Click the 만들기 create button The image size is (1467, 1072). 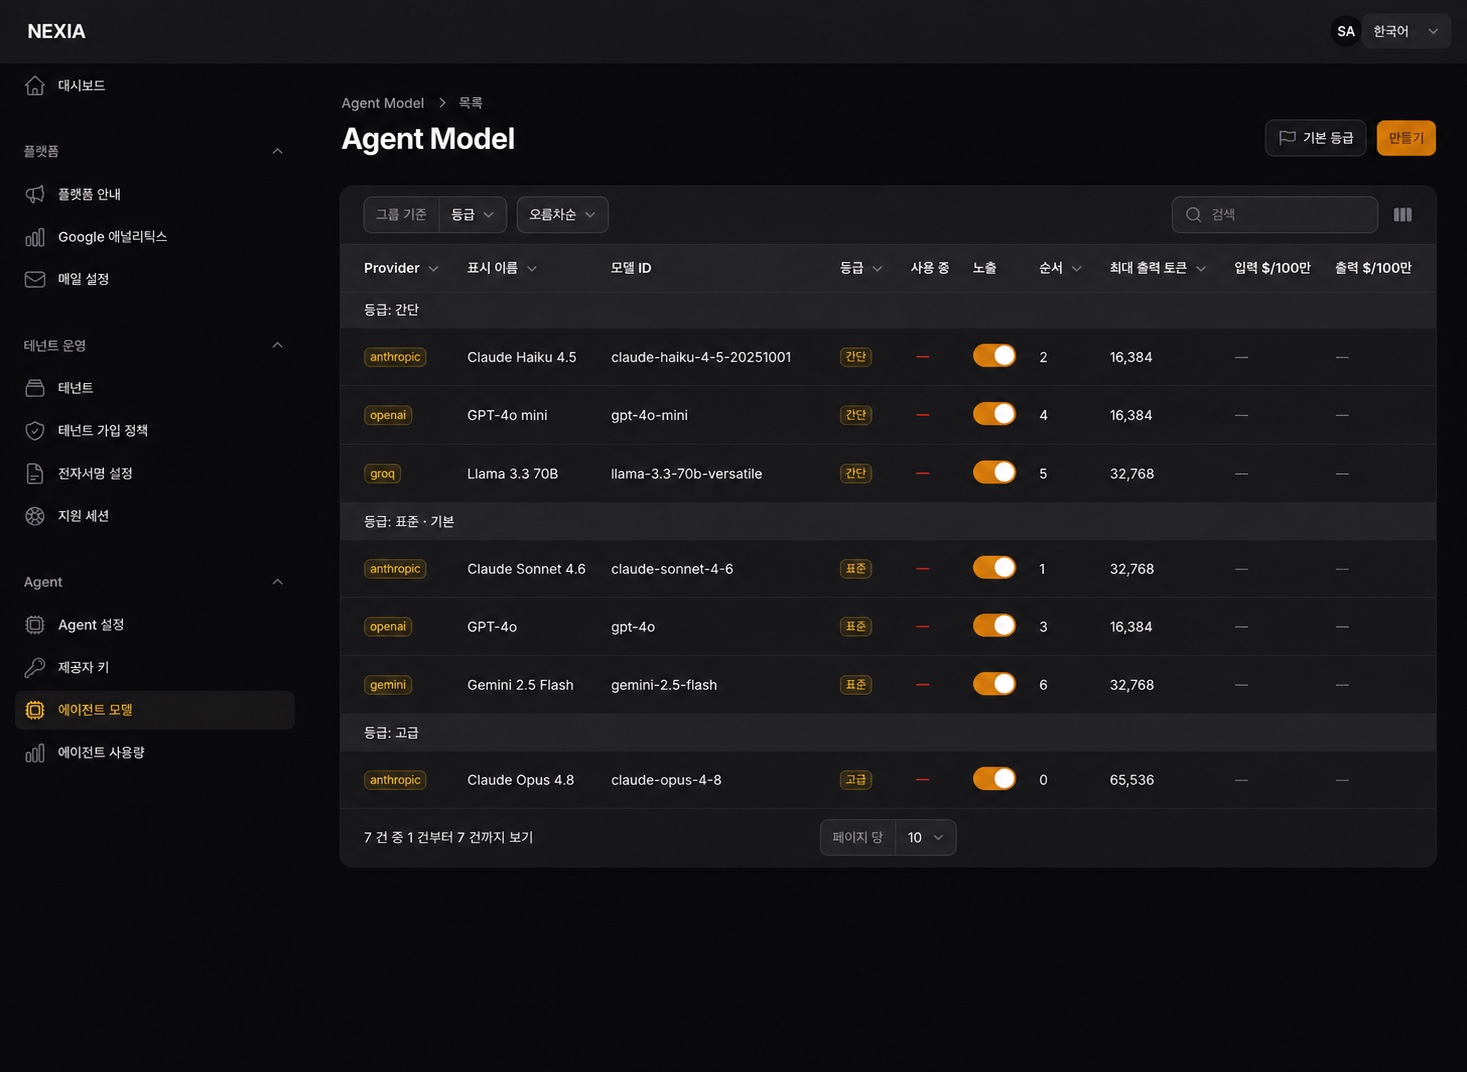pyautogui.click(x=1406, y=138)
